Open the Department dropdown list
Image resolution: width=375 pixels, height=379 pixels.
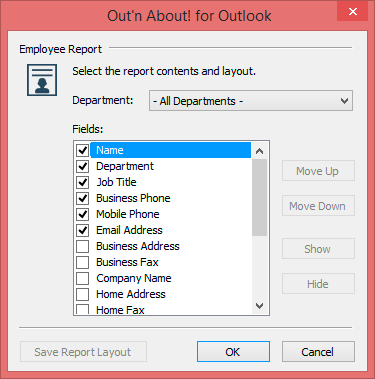[251, 101]
